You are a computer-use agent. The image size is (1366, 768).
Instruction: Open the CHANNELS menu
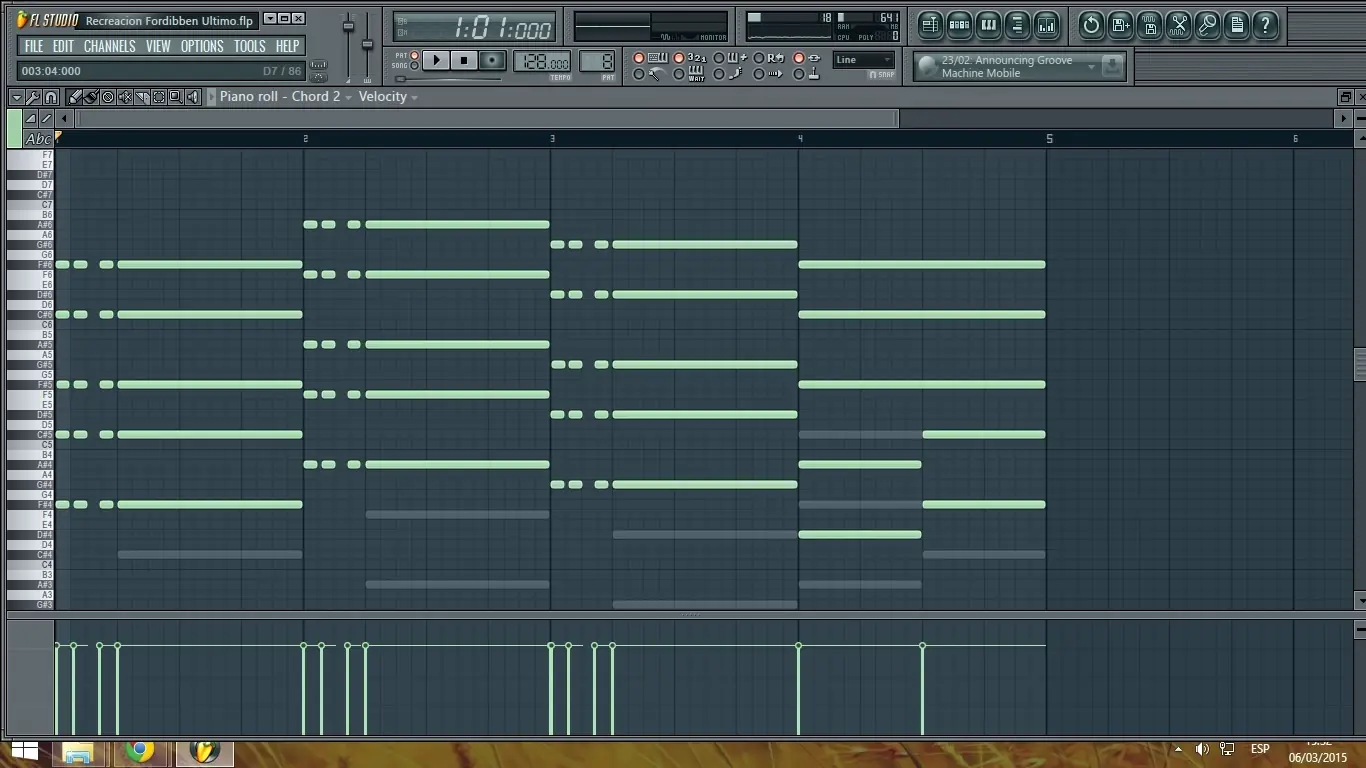pos(109,46)
